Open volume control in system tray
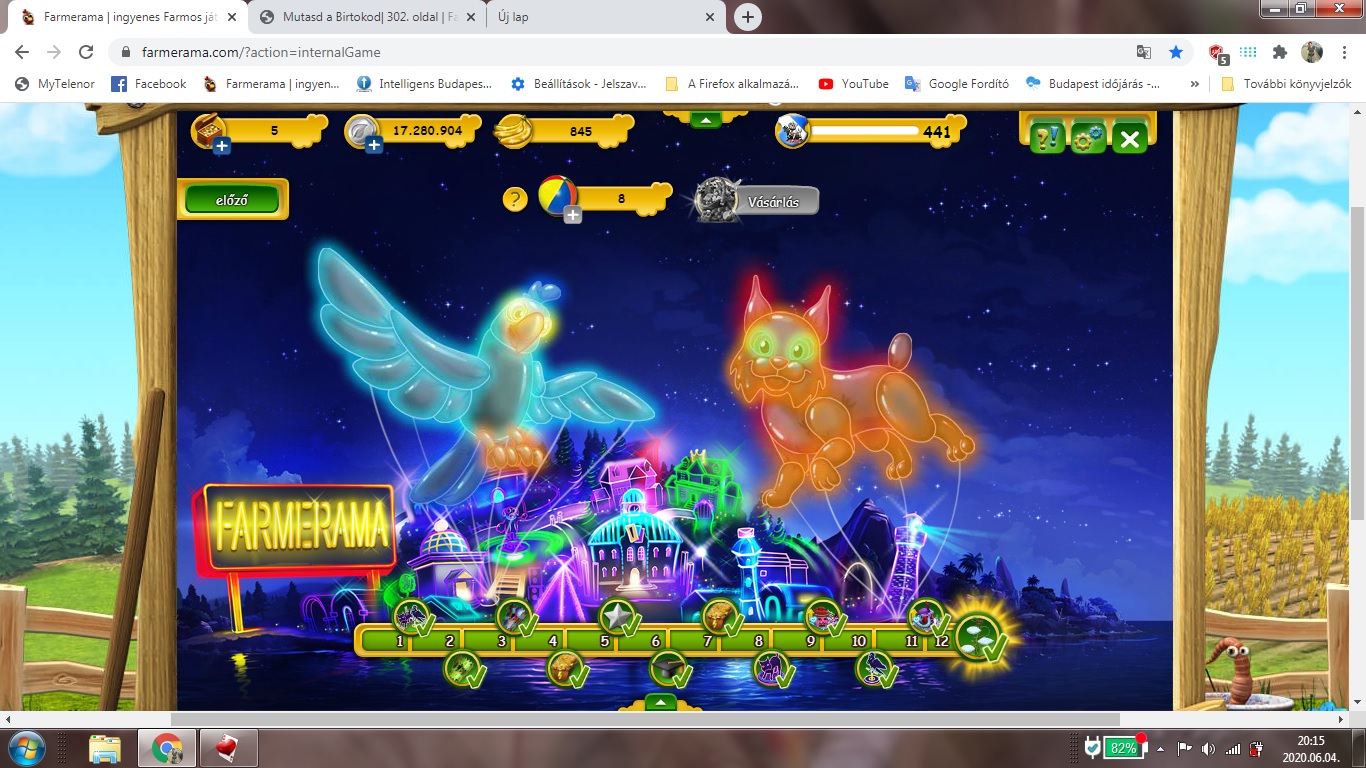 [1208, 748]
